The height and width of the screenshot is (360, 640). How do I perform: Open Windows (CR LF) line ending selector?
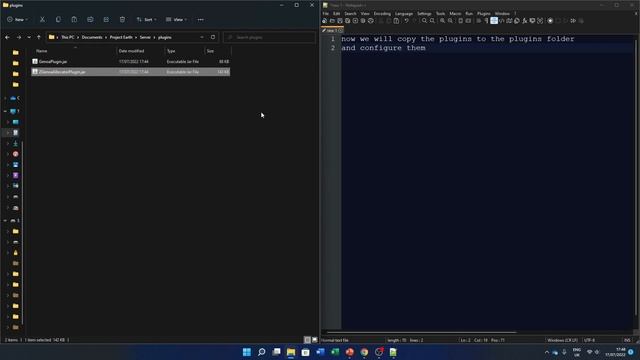point(562,340)
